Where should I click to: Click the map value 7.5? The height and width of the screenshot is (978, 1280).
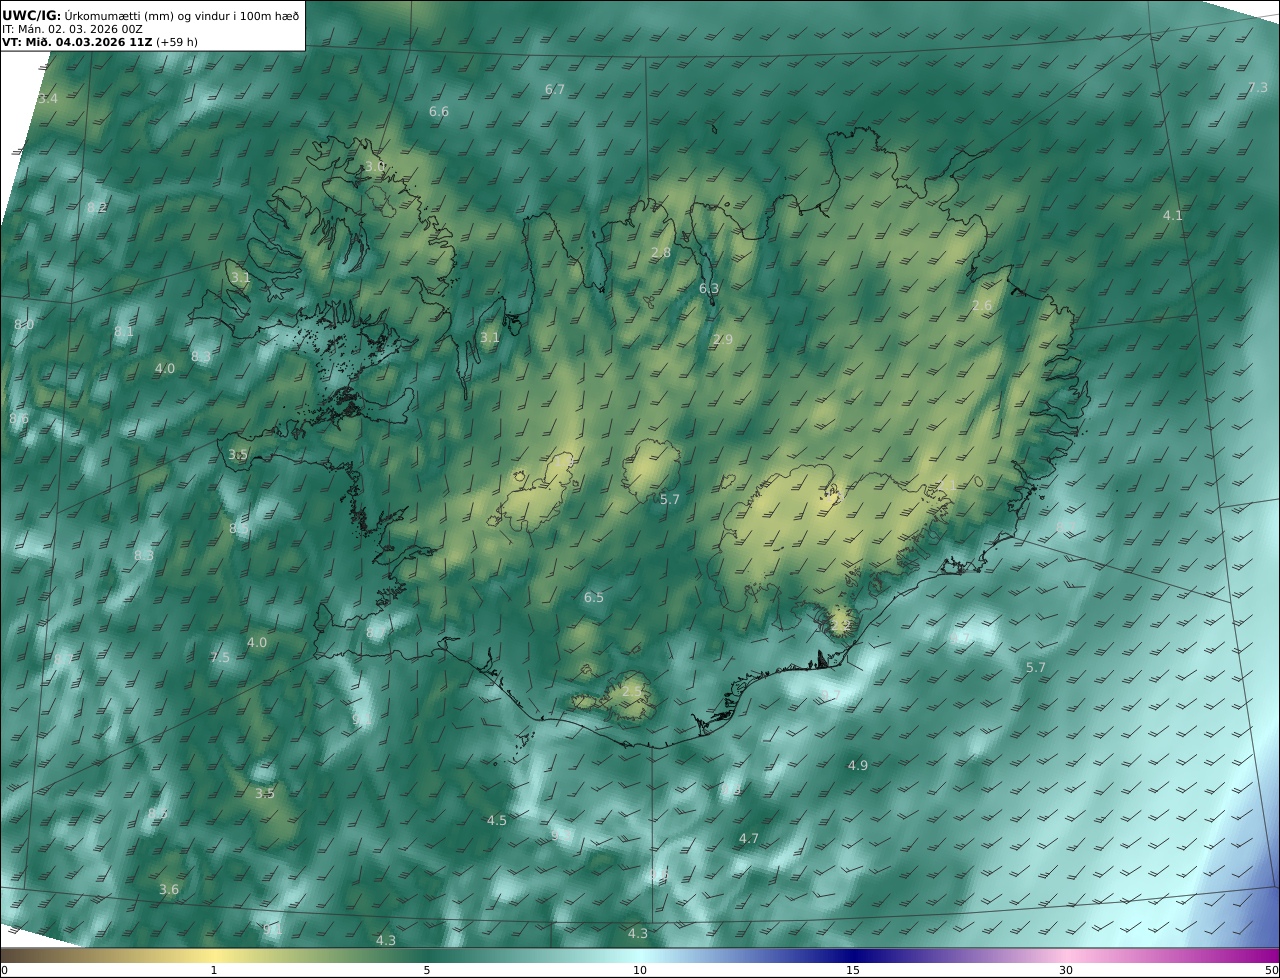[220, 658]
